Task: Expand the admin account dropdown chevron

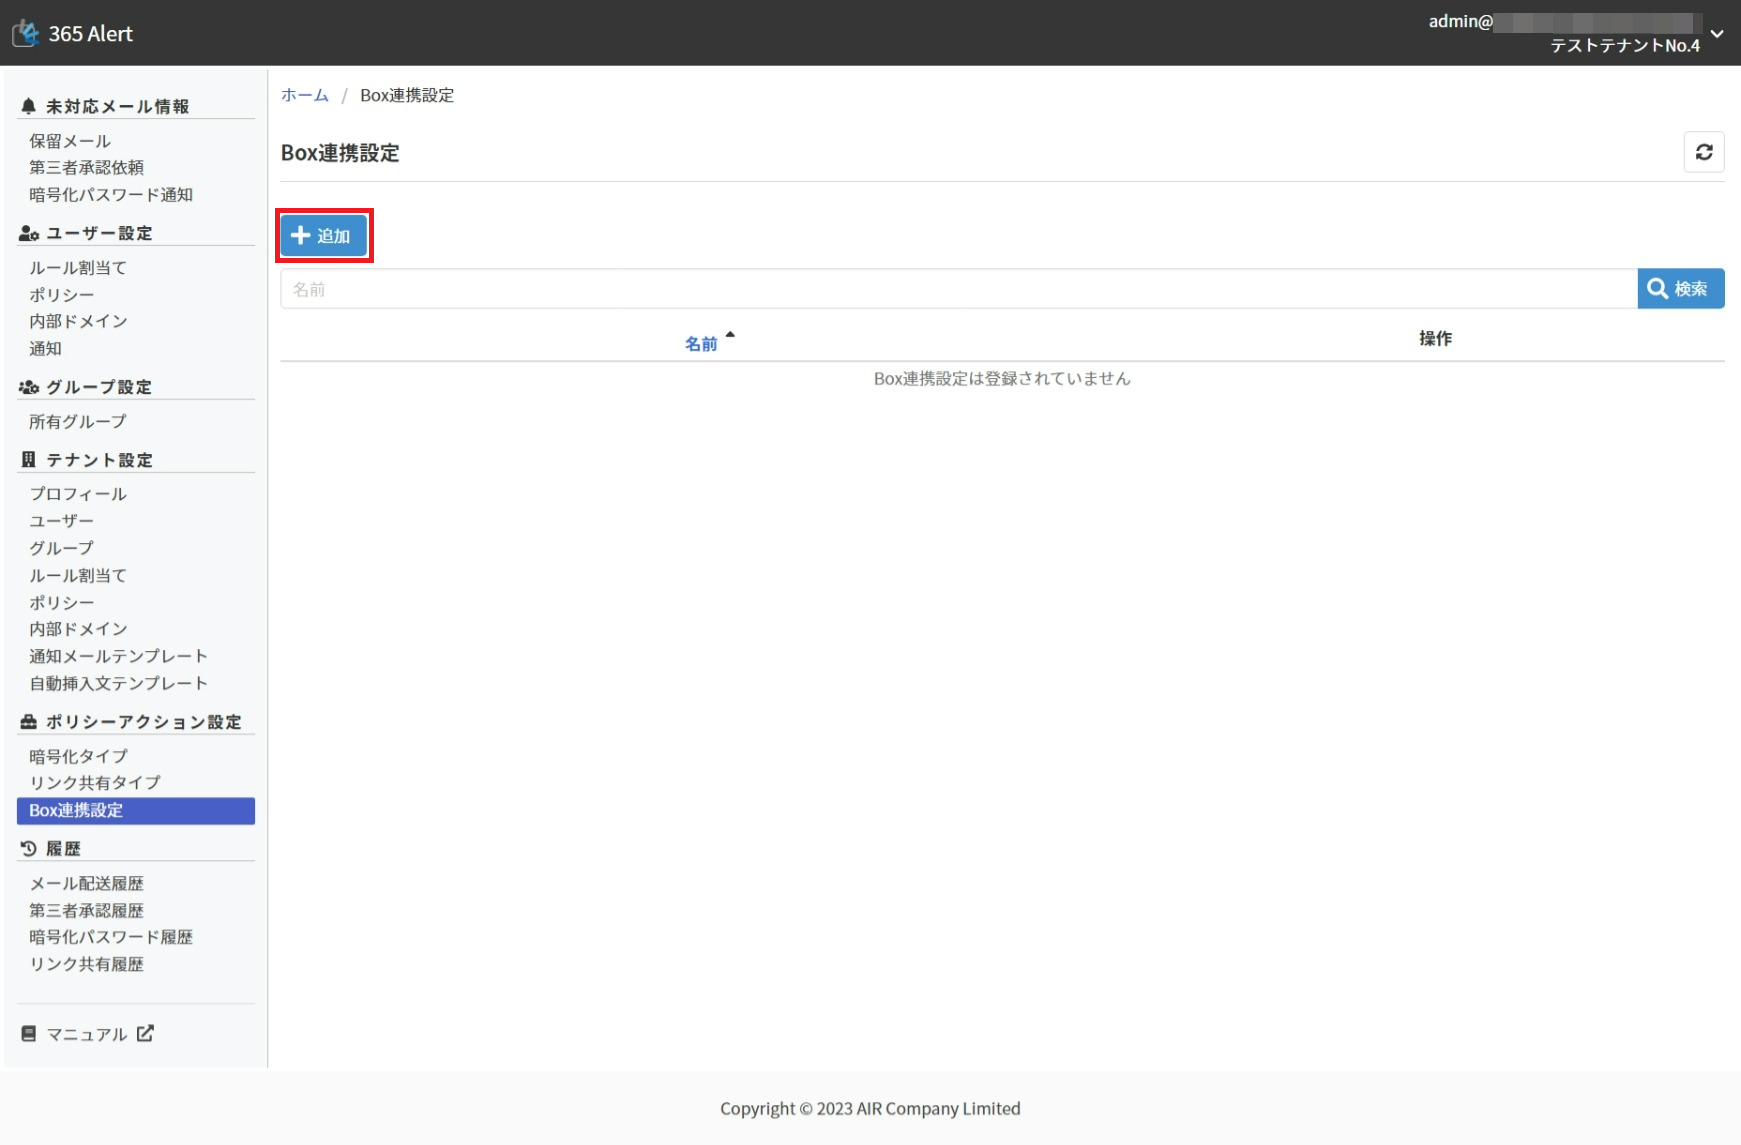Action: coord(1717,33)
